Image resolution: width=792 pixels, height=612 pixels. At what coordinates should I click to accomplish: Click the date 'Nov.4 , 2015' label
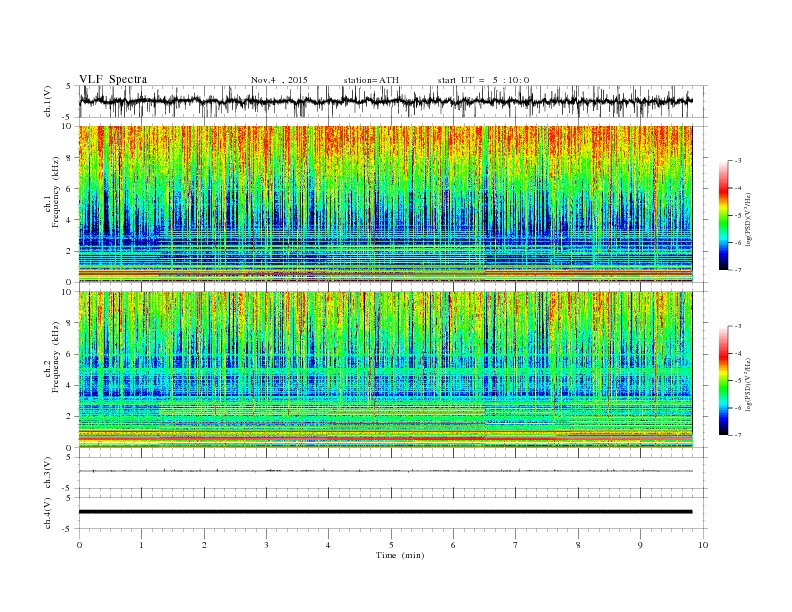pyautogui.click(x=279, y=80)
